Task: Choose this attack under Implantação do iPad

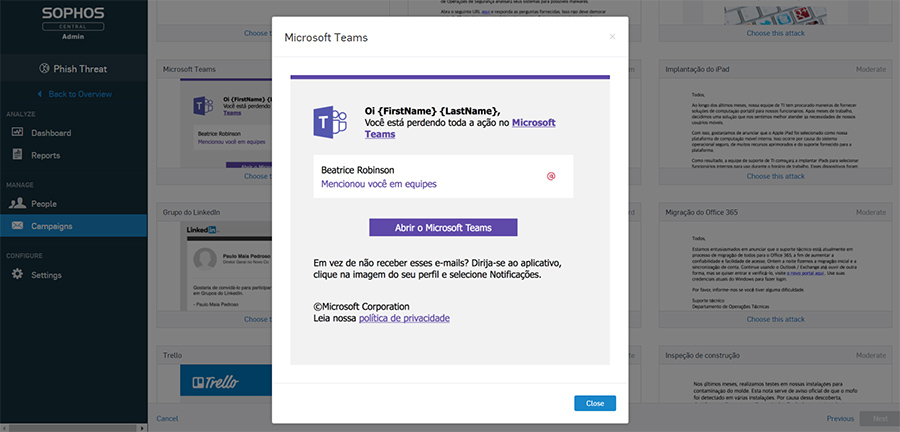Action: click(775, 176)
